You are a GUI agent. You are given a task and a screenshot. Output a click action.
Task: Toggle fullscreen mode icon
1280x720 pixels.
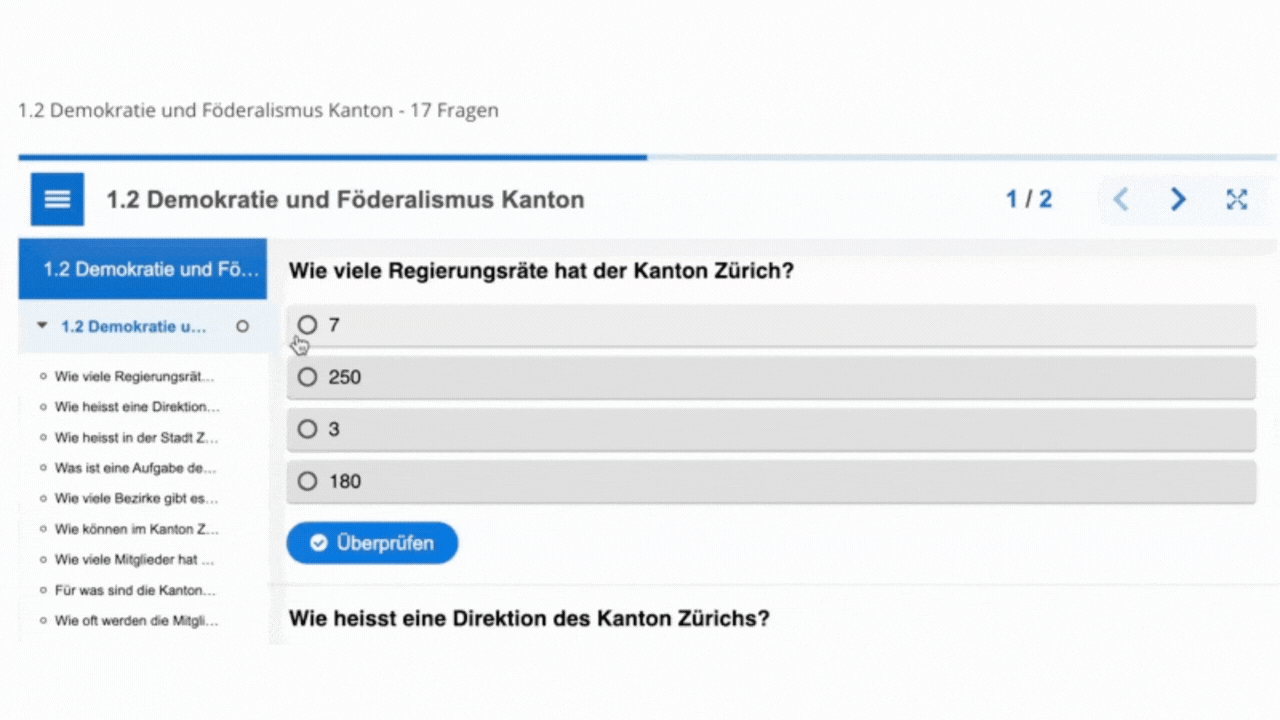coord(1237,200)
